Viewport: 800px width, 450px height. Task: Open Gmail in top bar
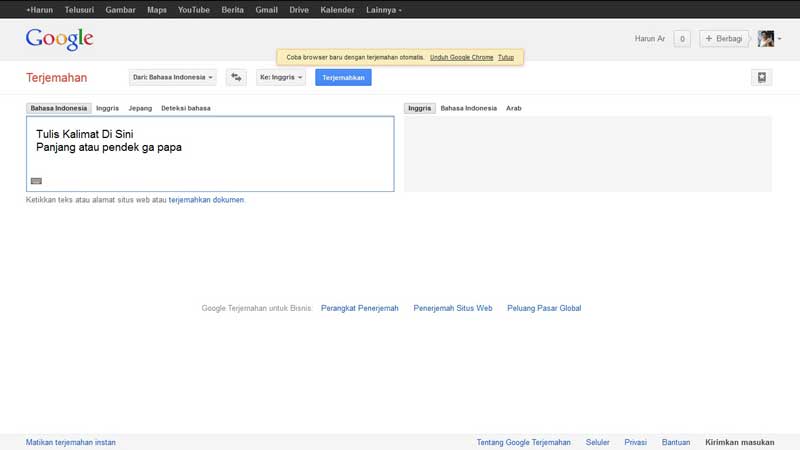click(266, 10)
